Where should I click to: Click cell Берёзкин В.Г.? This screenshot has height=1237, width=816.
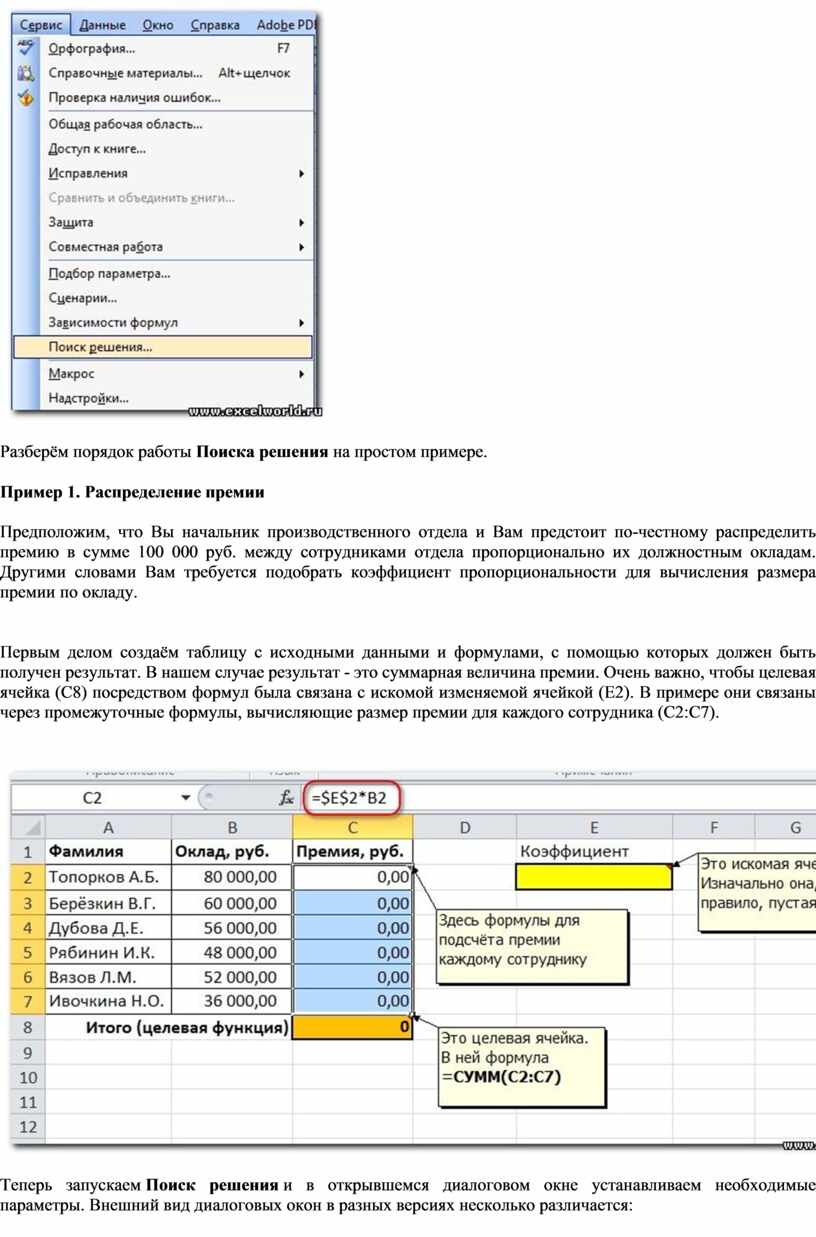coord(108,902)
